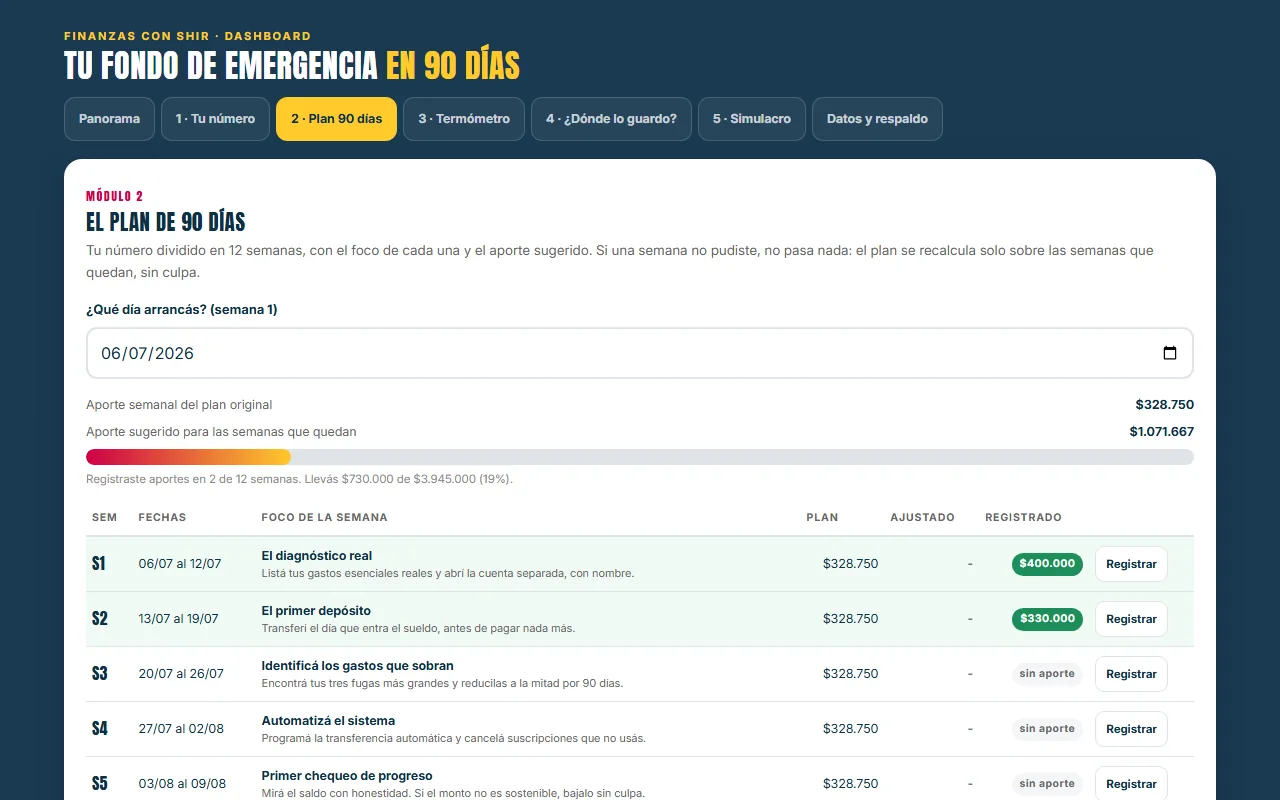Click the savings progress bar
1280x800 pixels.
(640, 457)
